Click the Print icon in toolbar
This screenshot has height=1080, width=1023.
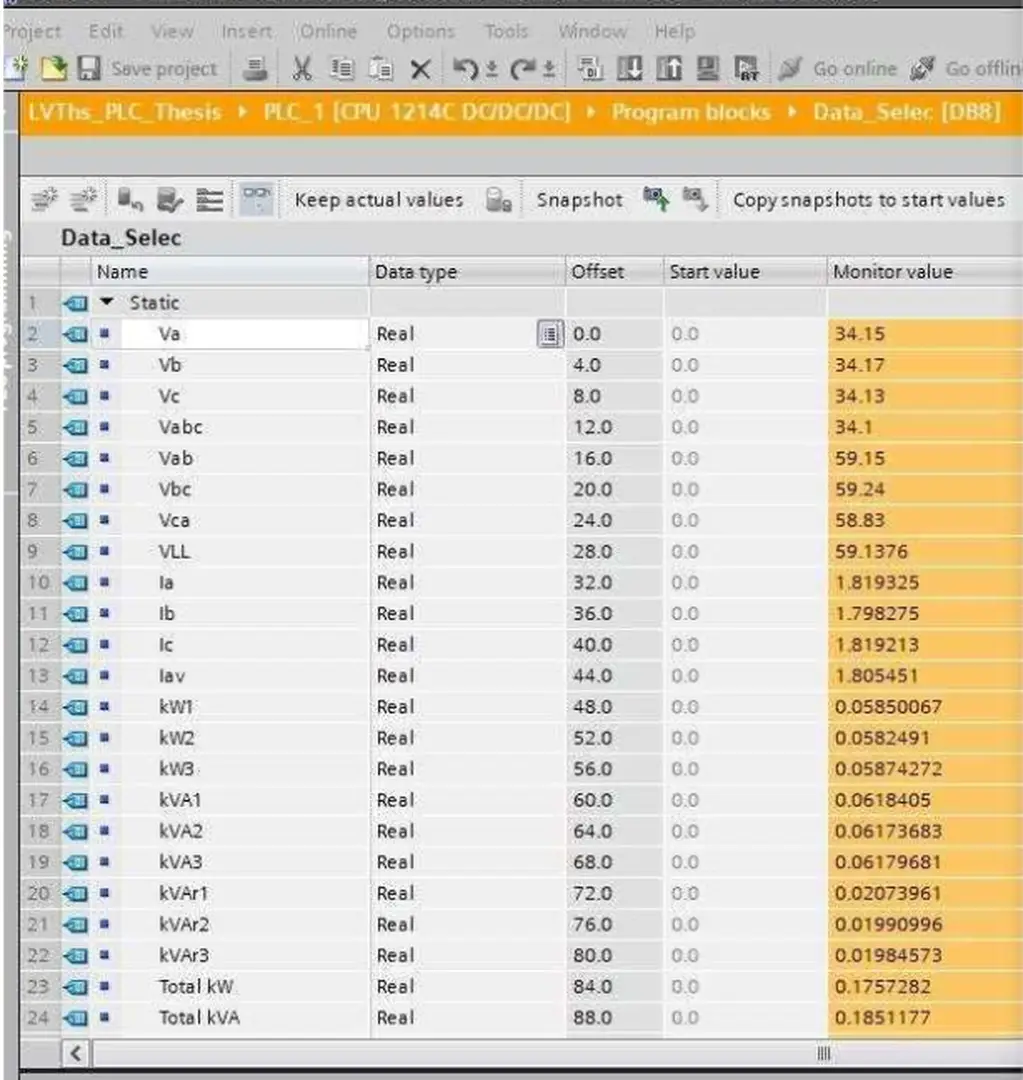256,69
